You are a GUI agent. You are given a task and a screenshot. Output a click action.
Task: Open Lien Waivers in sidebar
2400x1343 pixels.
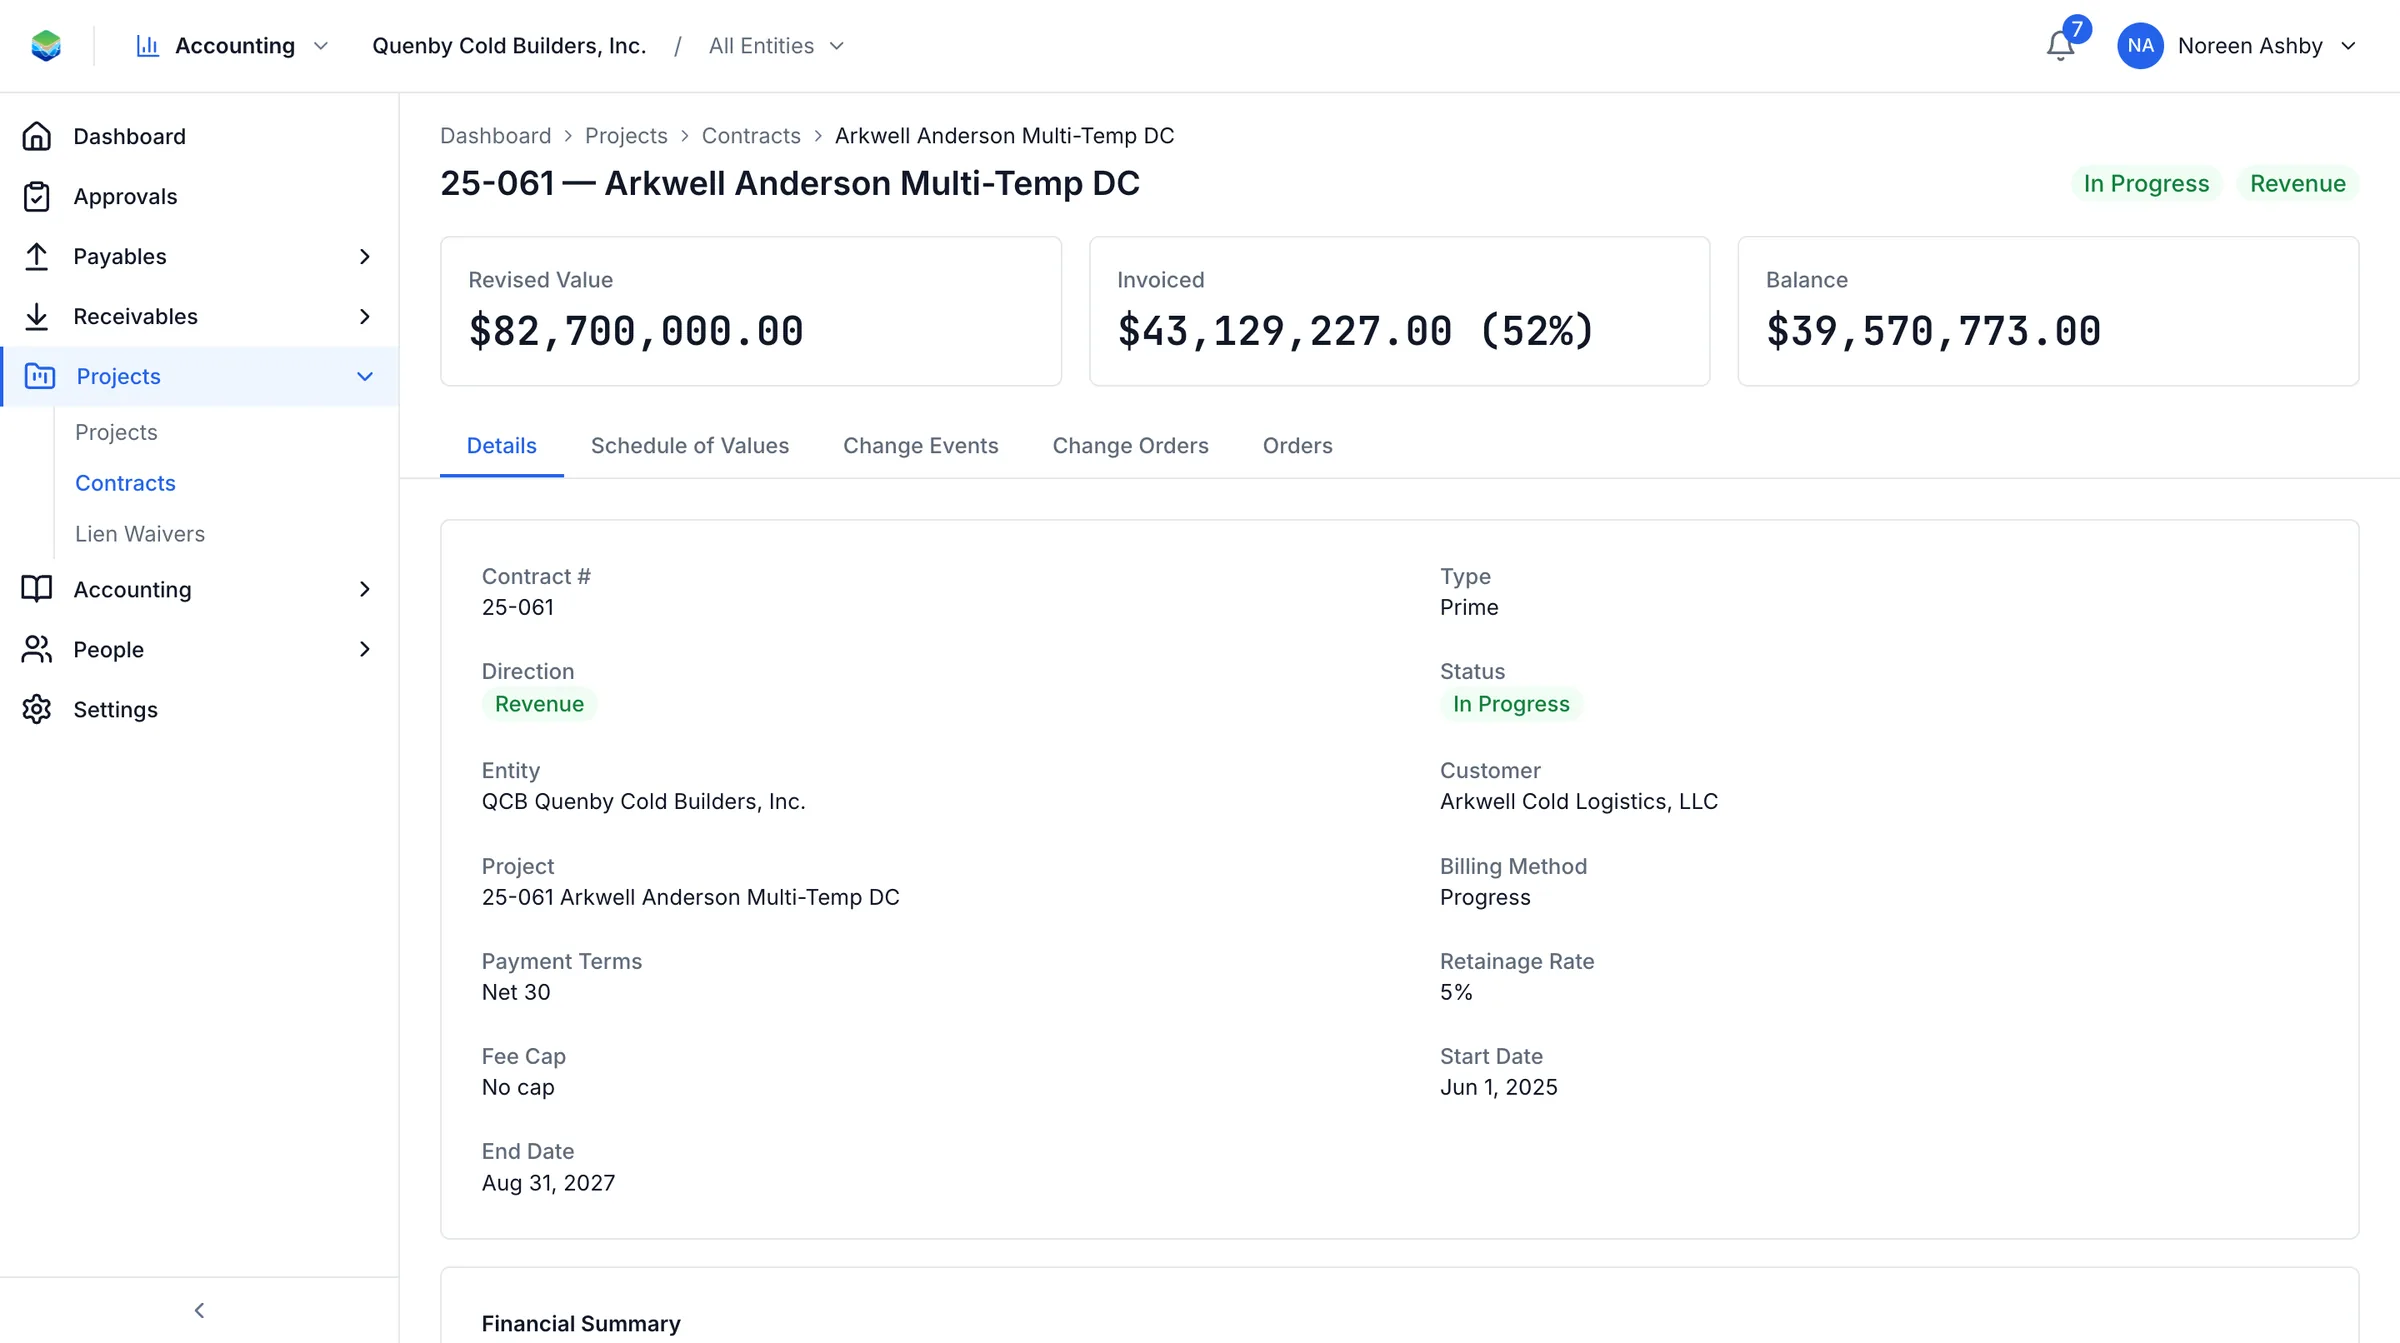coord(140,534)
